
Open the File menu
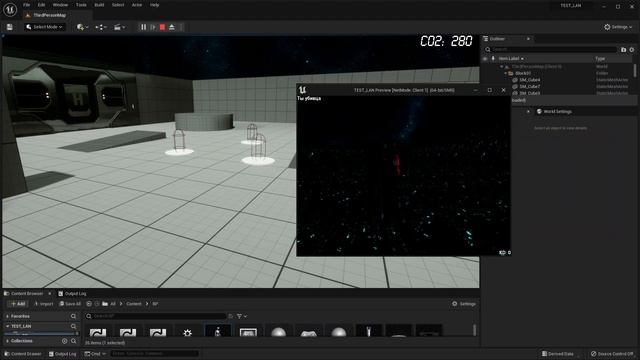click(27, 5)
